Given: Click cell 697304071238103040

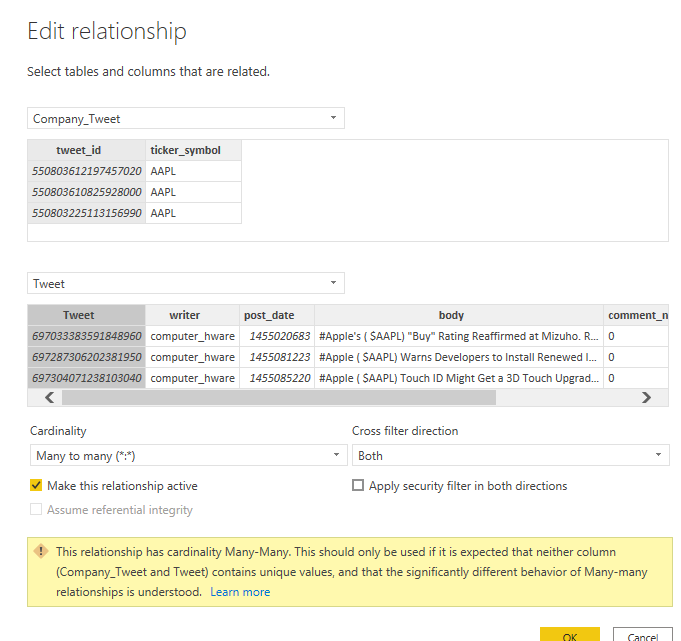Looking at the screenshot, I should [86, 378].
